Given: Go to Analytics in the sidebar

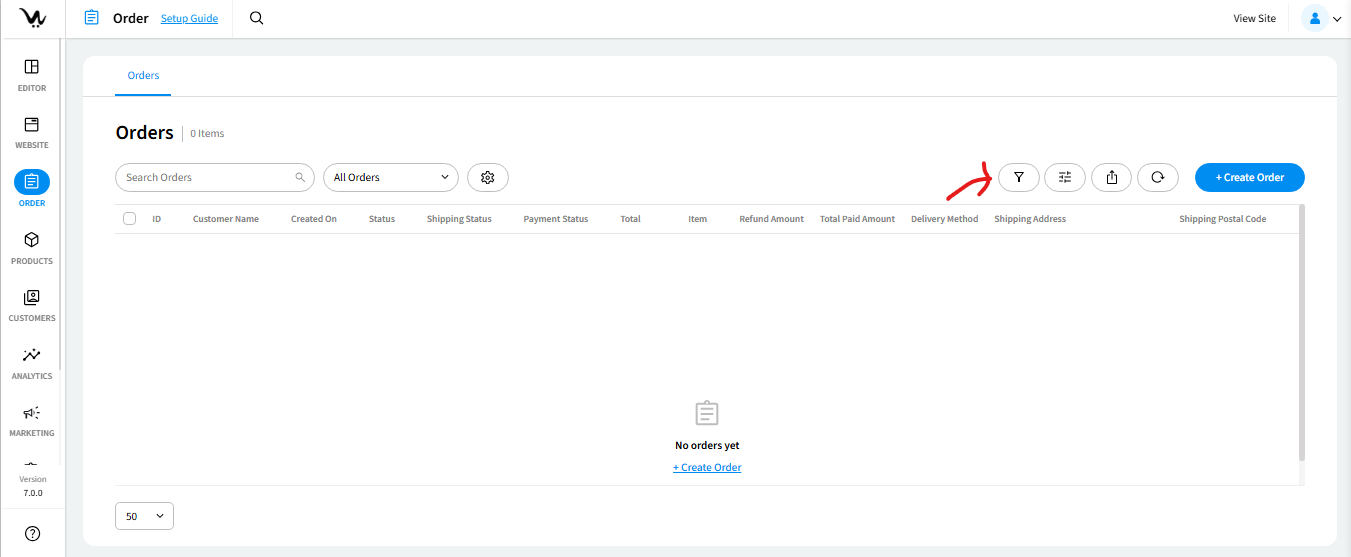Looking at the screenshot, I should coord(31,361).
